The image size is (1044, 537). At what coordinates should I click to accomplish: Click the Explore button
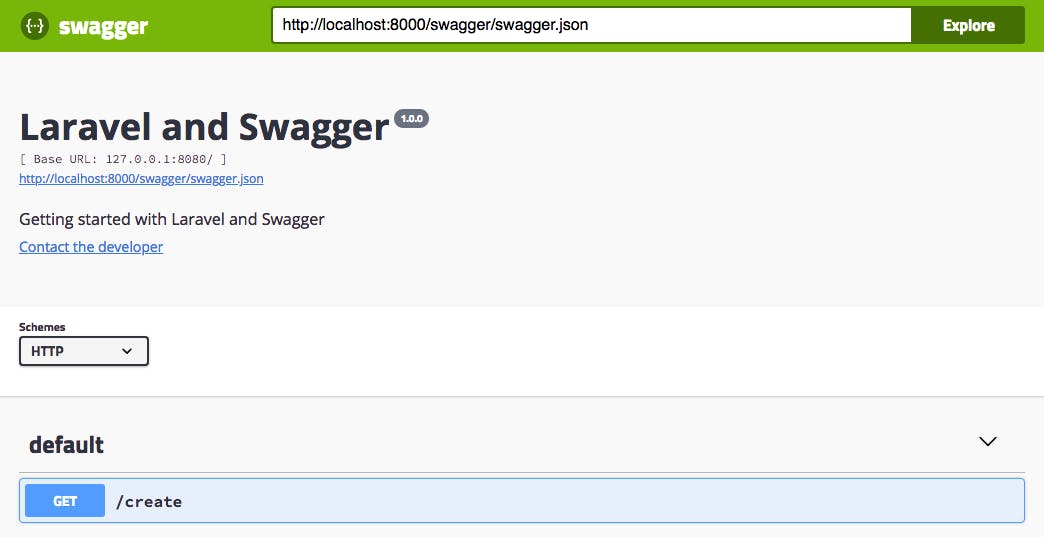pos(968,25)
